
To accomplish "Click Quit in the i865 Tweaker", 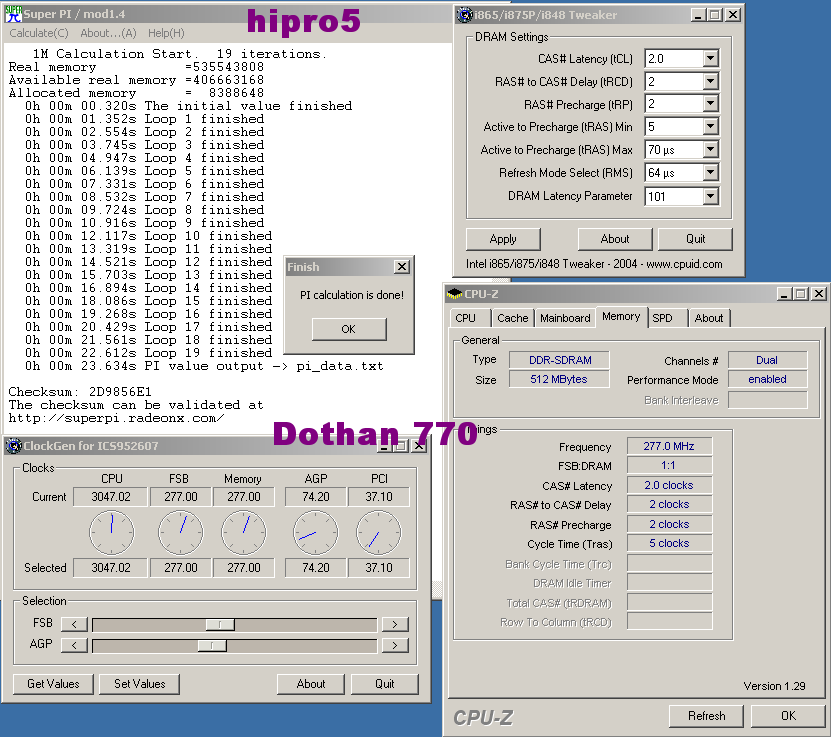I will tap(695, 239).
